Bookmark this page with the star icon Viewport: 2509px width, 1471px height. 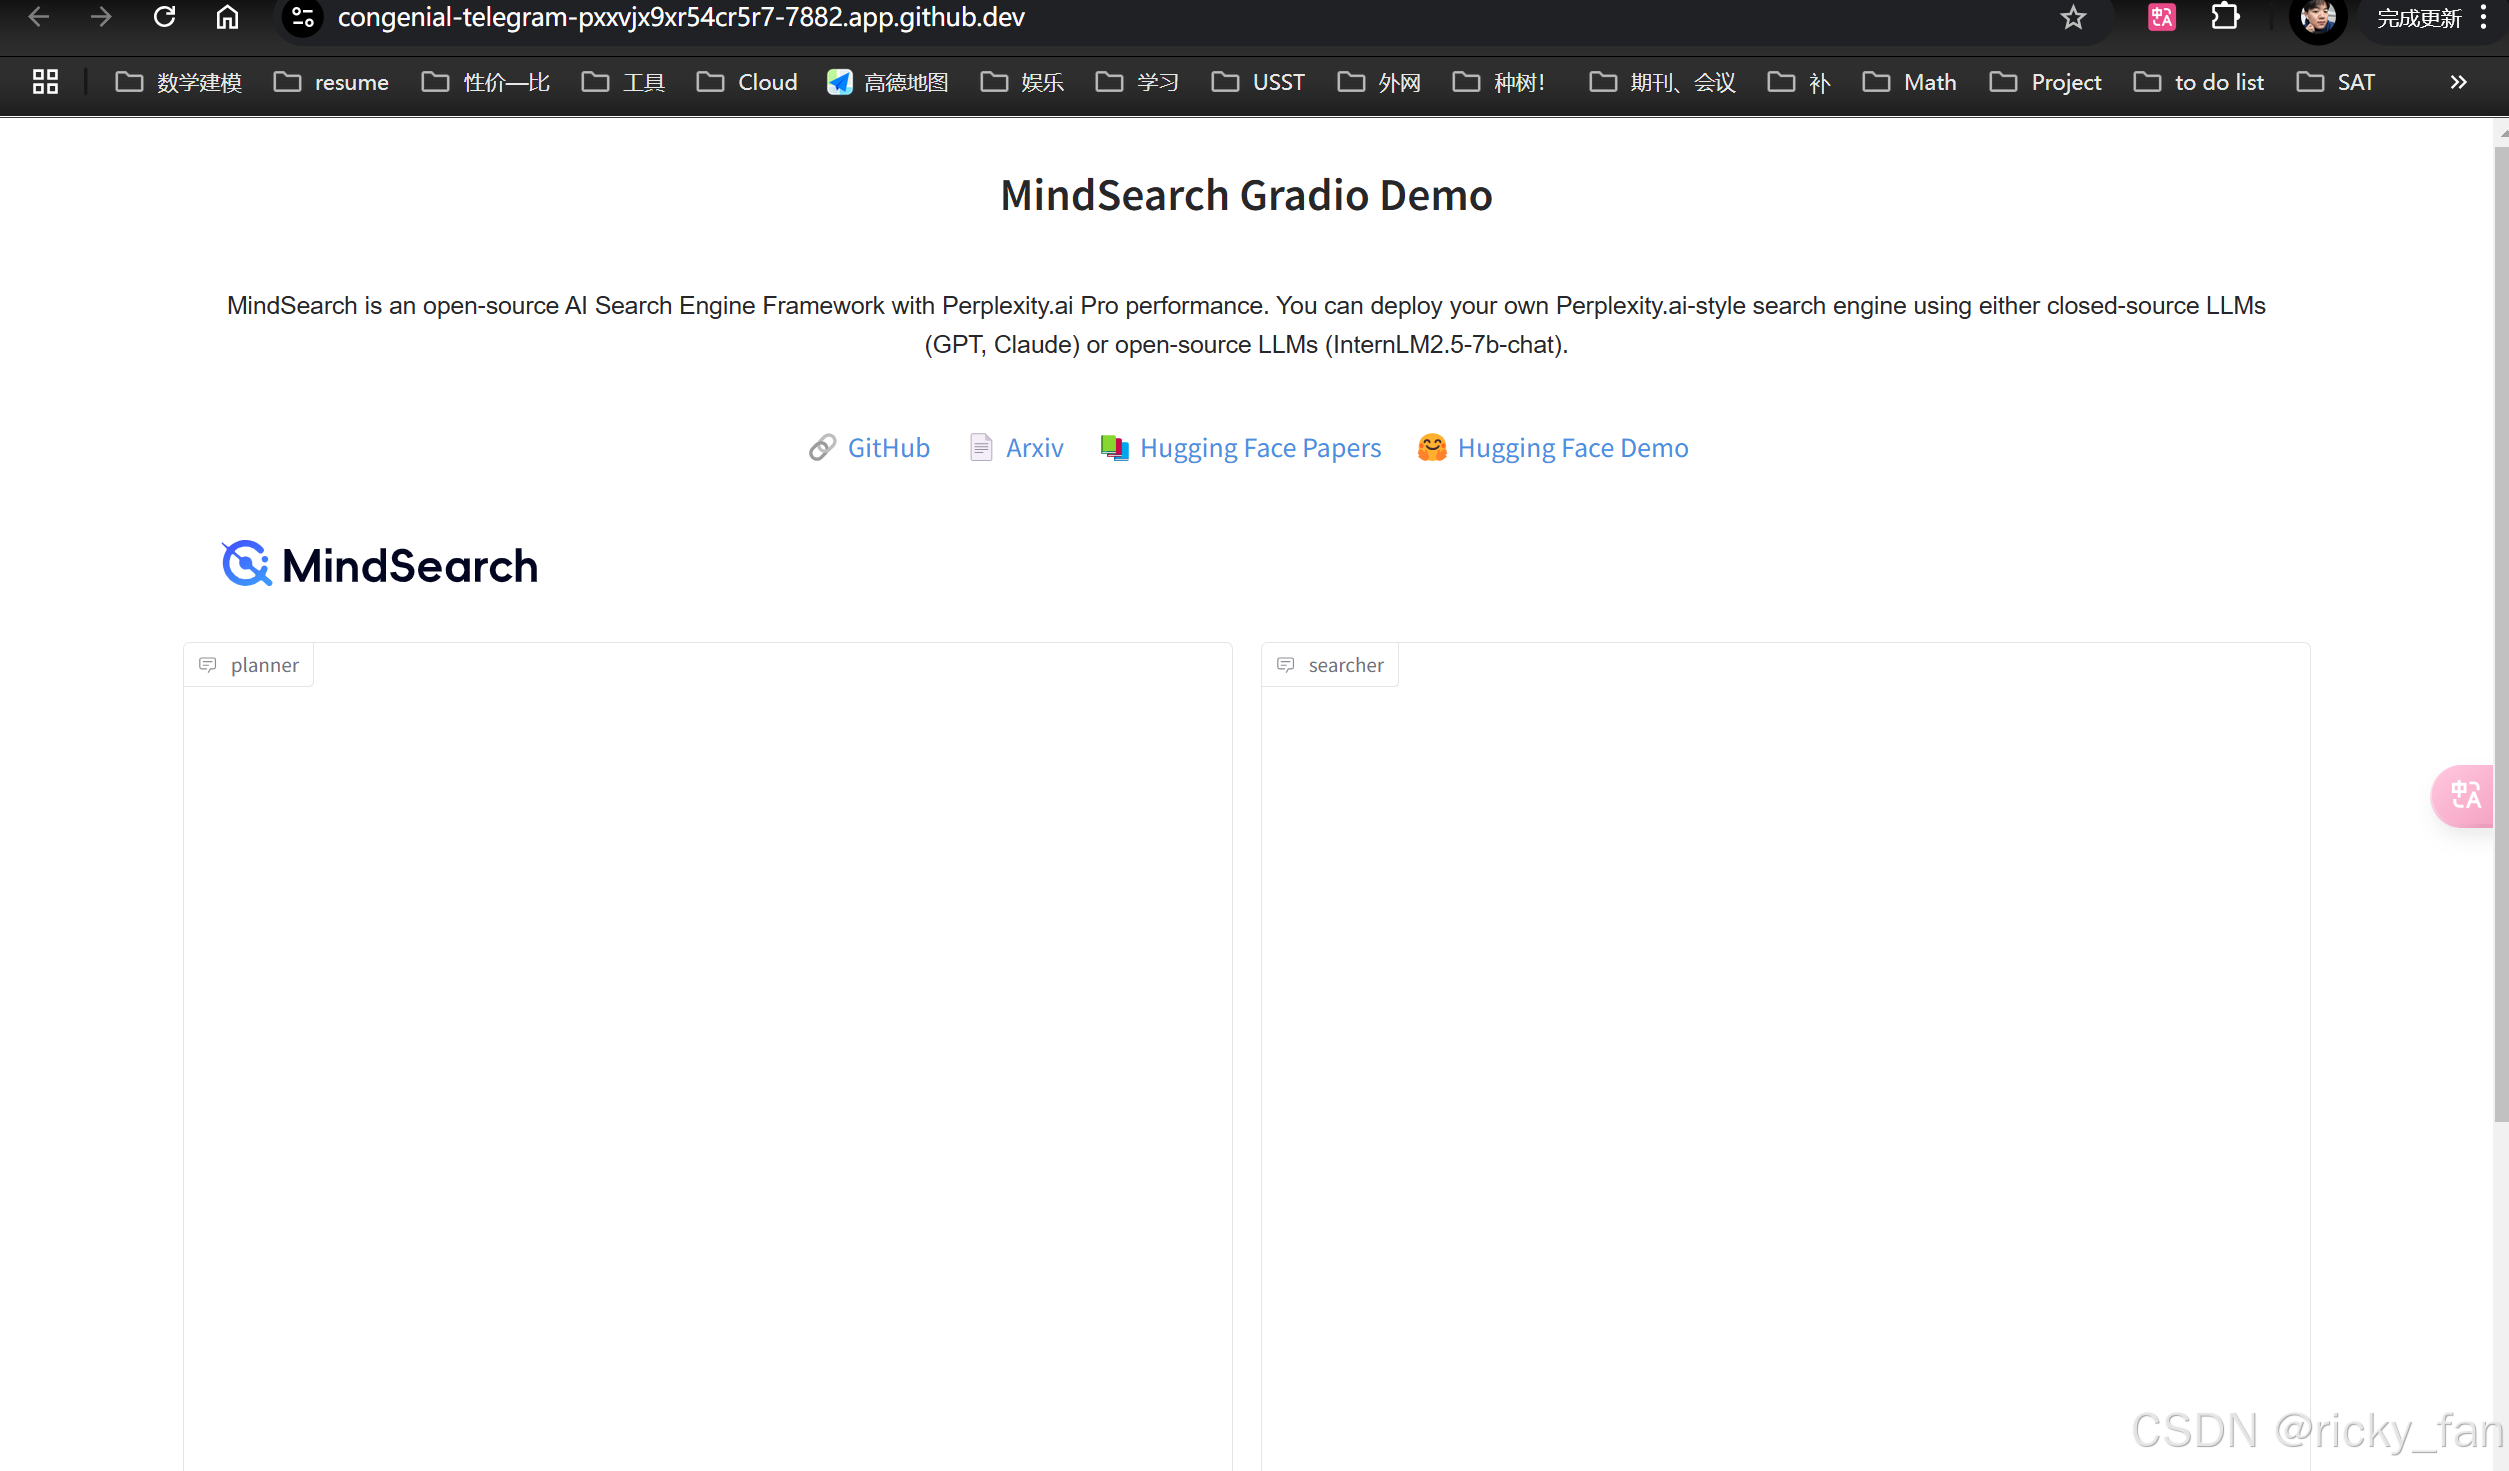(2073, 17)
